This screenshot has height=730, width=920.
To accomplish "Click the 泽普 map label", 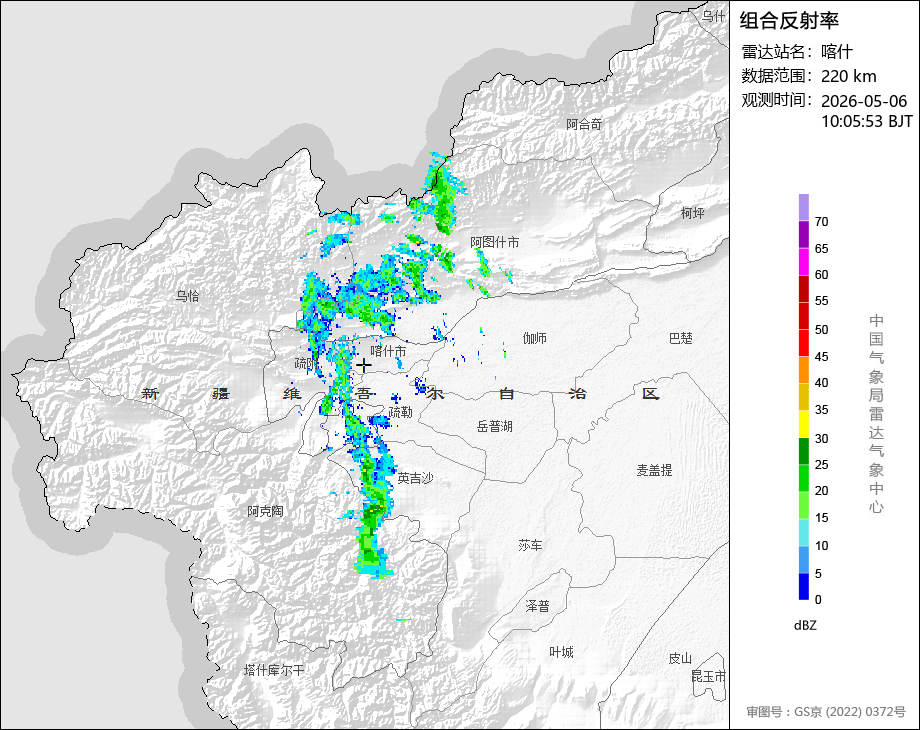I will click(x=537, y=606).
